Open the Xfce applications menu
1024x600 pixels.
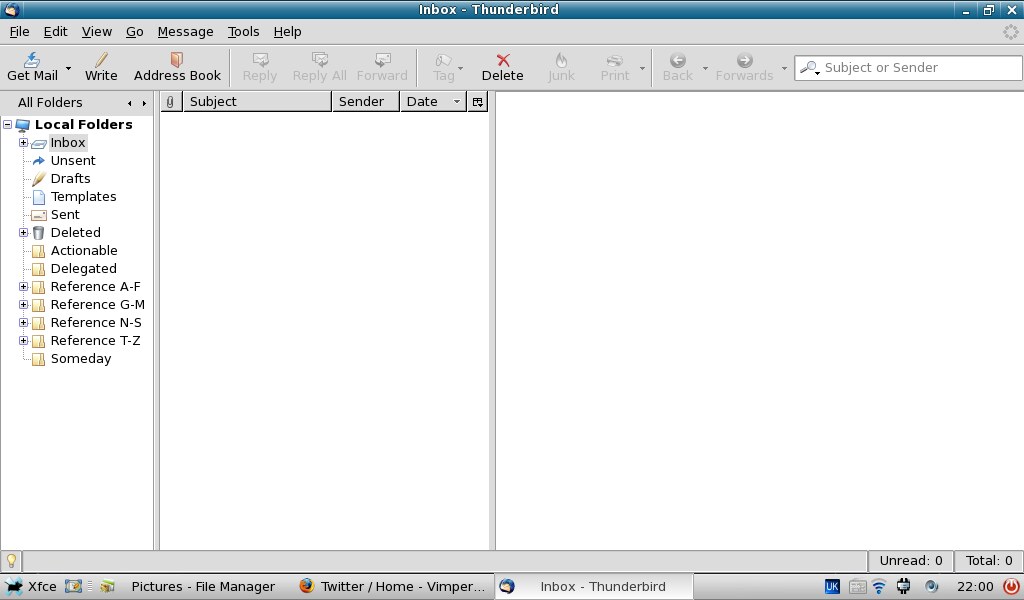coord(31,586)
